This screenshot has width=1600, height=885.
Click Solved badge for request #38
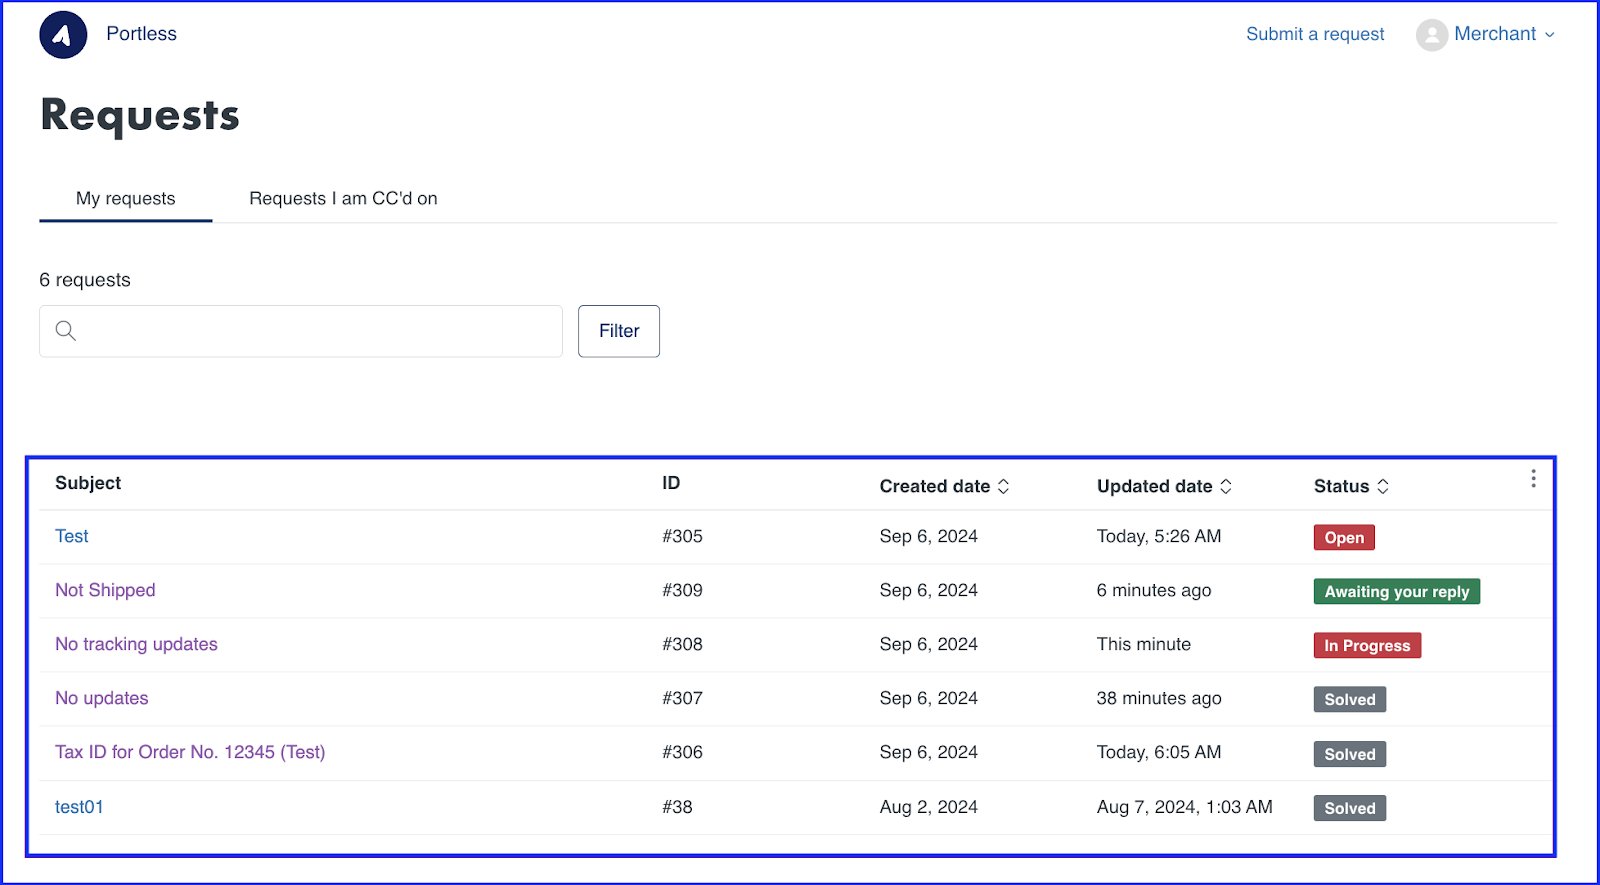click(1349, 808)
